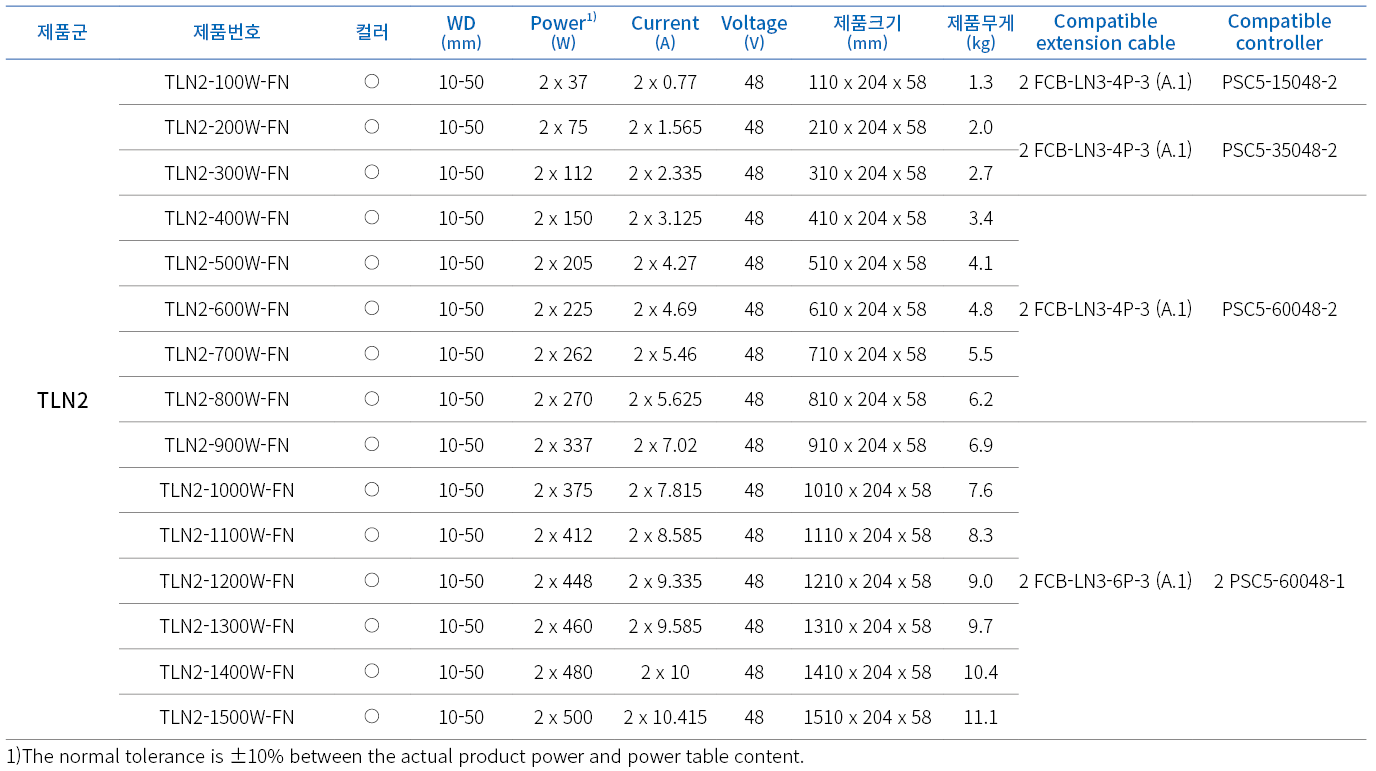Click the 1510 x 204 x 58 size cell
The width and height of the screenshot is (1376, 771).
[x=867, y=717]
